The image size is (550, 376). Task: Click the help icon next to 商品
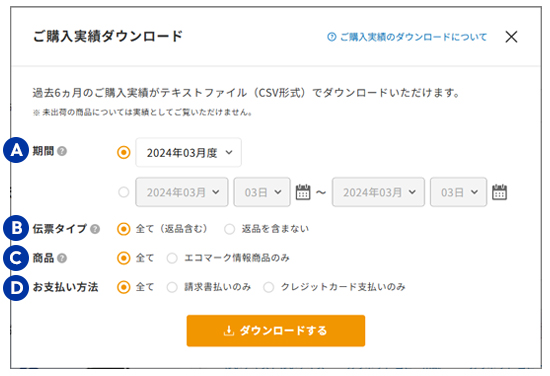tap(62, 258)
